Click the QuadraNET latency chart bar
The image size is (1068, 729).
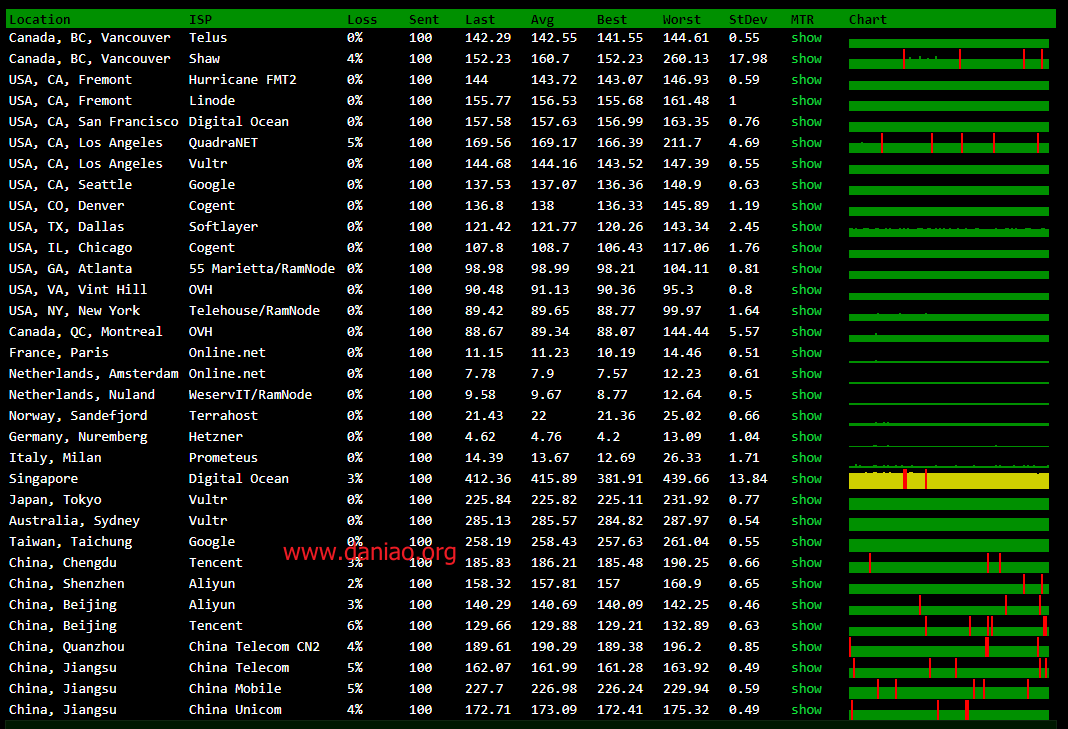click(x=949, y=144)
